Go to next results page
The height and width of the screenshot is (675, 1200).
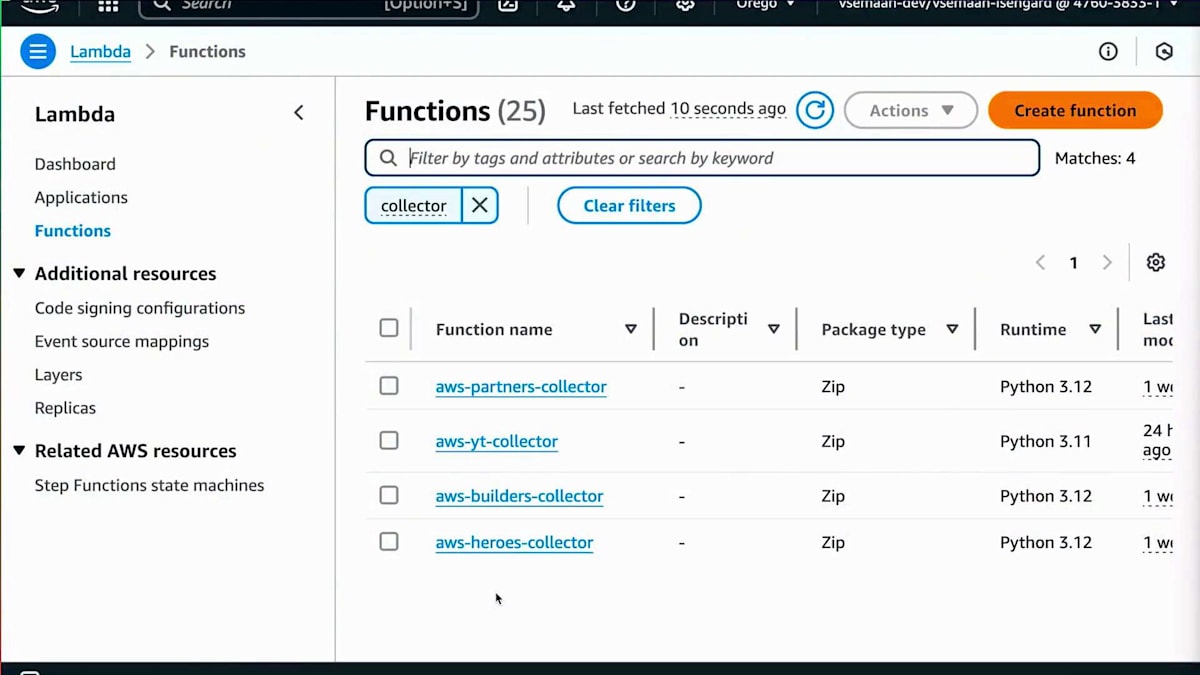(1107, 262)
